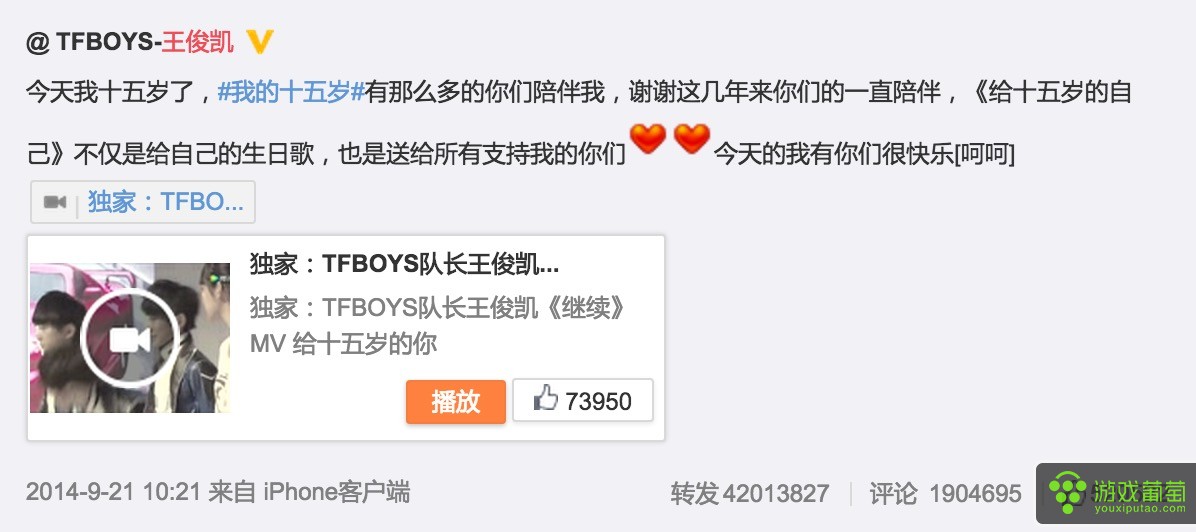Viewport: 1196px width, 532px height.
Task: Click the yellow verified V badge
Action: (259, 43)
